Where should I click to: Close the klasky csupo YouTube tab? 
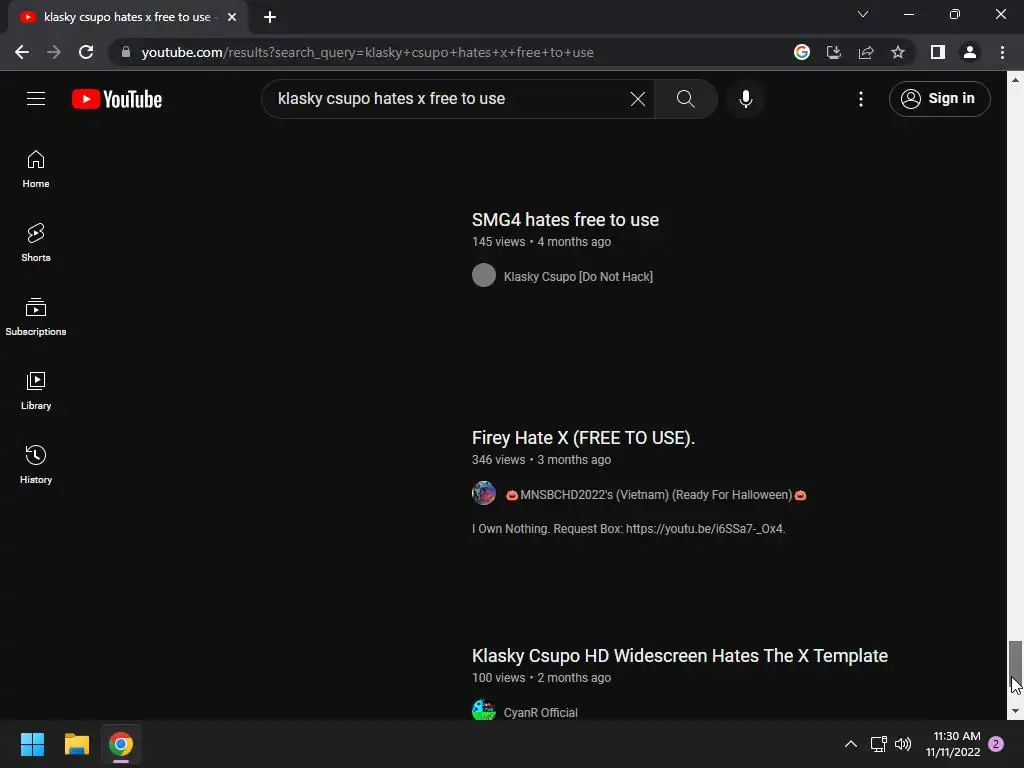tap(232, 18)
